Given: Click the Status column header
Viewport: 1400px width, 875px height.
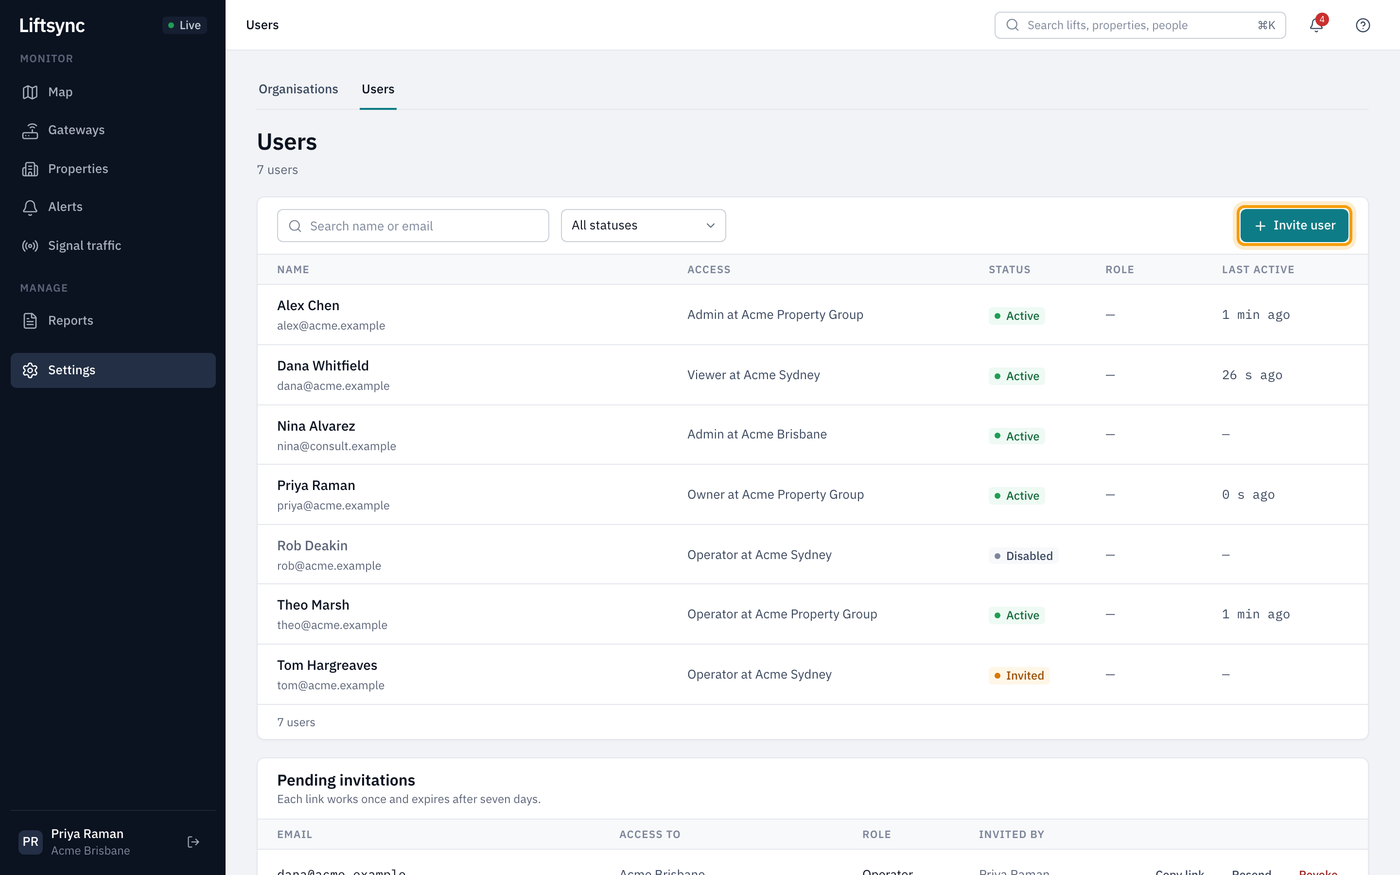Looking at the screenshot, I should pos(1009,270).
